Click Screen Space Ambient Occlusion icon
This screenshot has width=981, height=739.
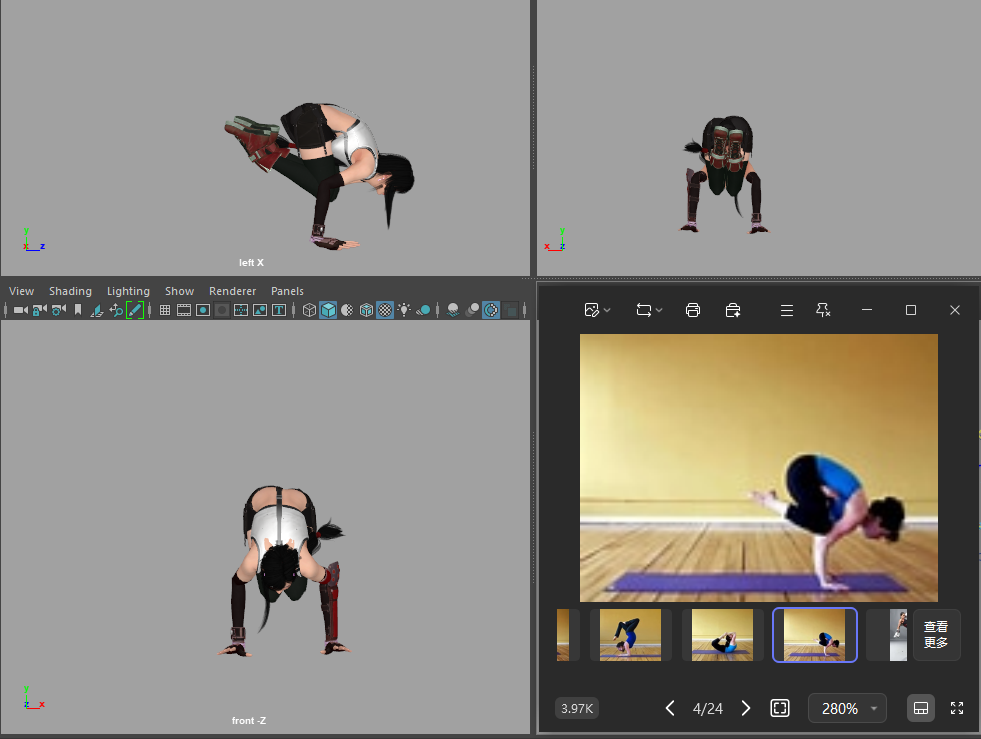[x=453, y=310]
